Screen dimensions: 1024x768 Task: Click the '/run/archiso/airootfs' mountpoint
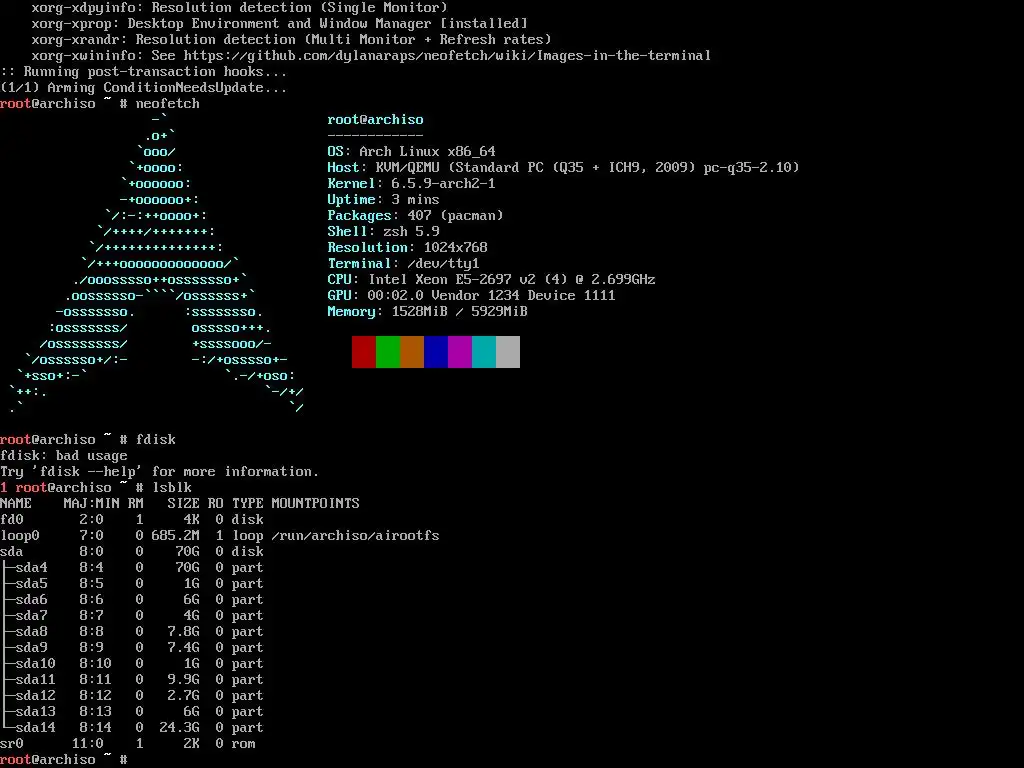[355, 536]
